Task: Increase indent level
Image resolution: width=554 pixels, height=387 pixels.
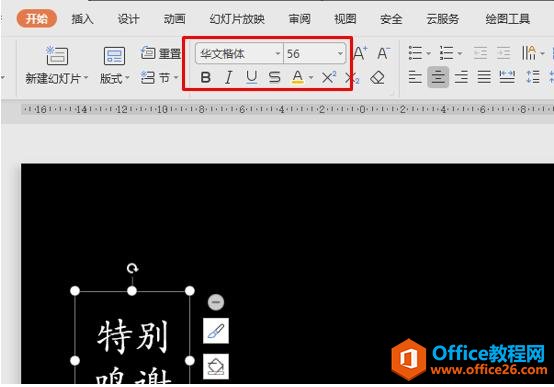Action: [503, 53]
